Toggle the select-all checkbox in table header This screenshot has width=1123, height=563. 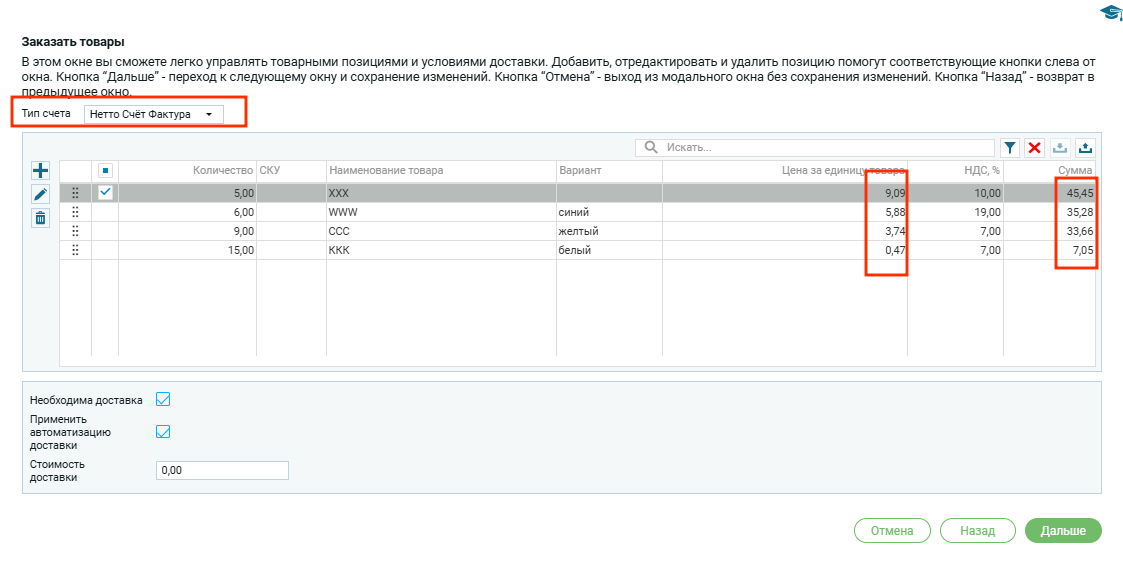coord(105,171)
